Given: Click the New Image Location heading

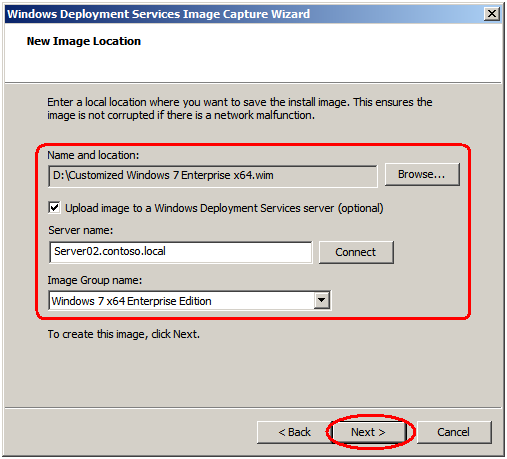Looking at the screenshot, I should (84, 41).
